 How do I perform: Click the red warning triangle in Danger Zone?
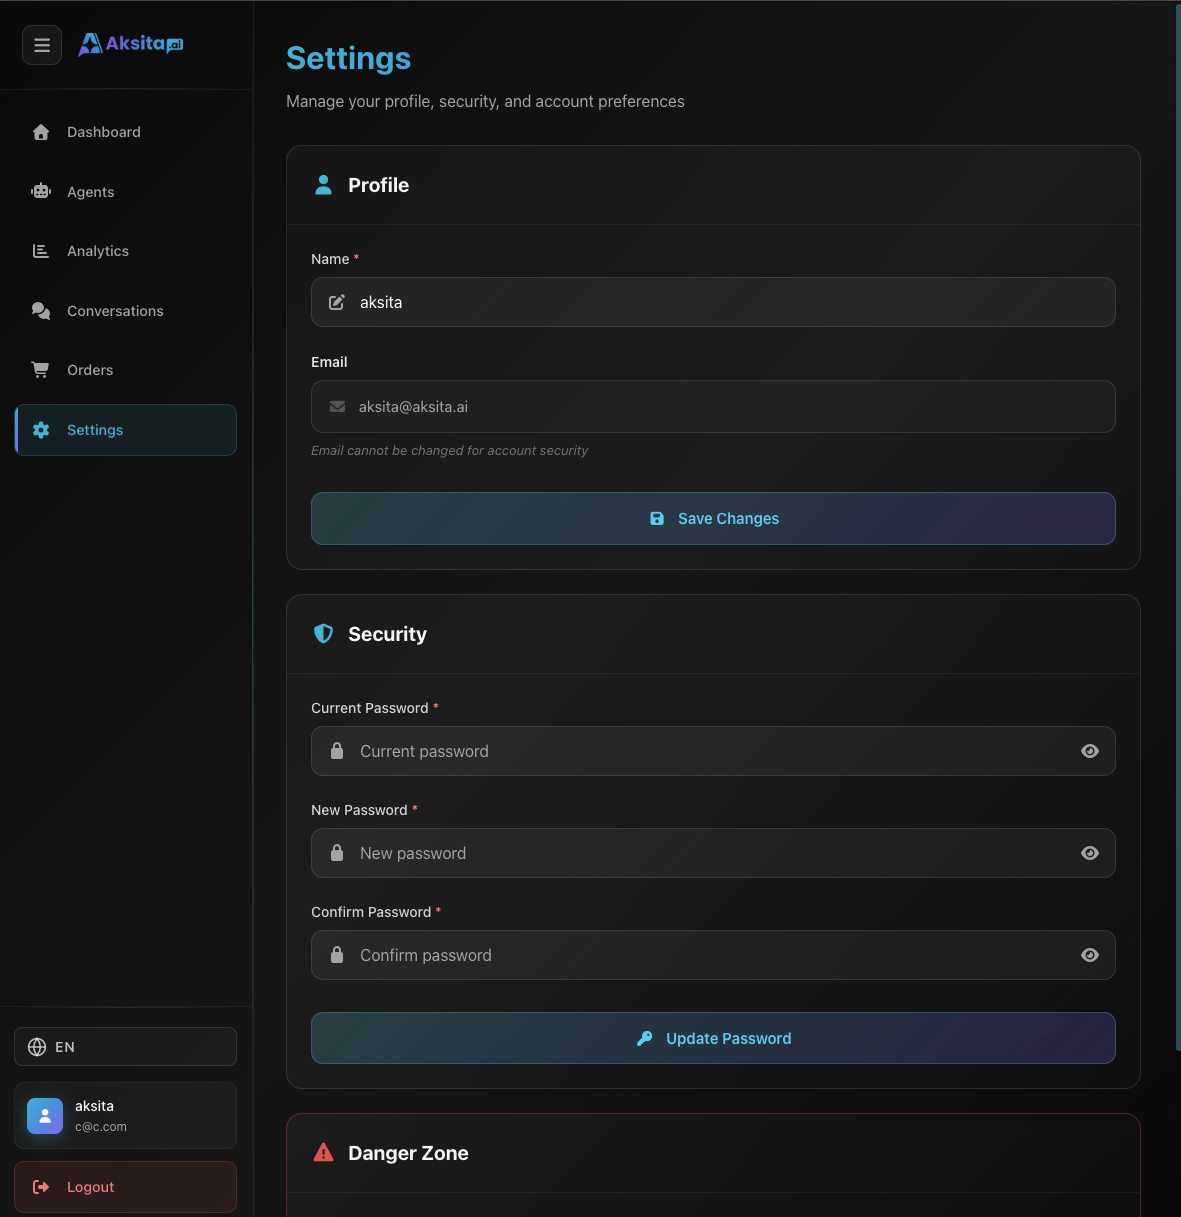click(x=323, y=1152)
